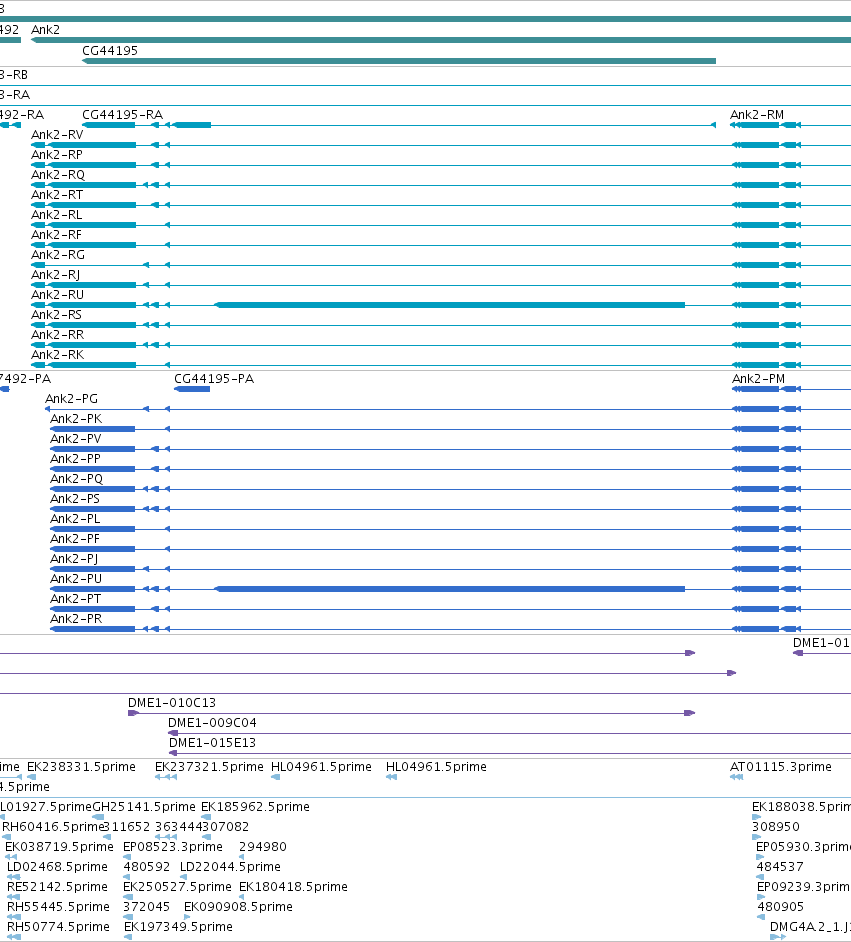
Task: Click the Ank2-RP transcript label
Action: (57, 154)
